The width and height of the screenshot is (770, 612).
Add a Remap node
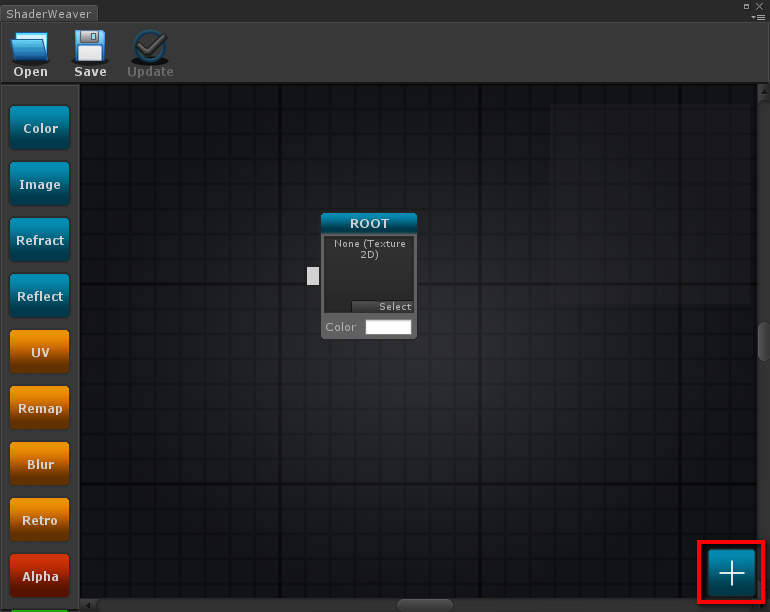coord(40,408)
